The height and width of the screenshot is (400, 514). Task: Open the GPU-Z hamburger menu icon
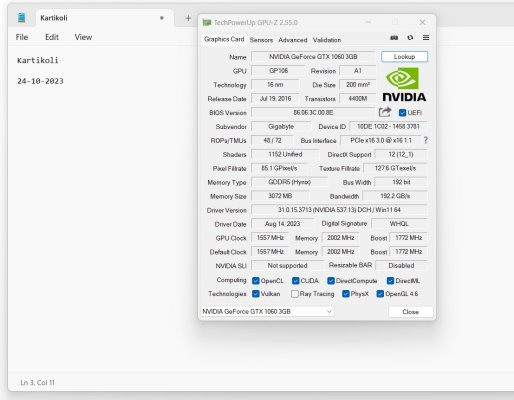[426, 38]
